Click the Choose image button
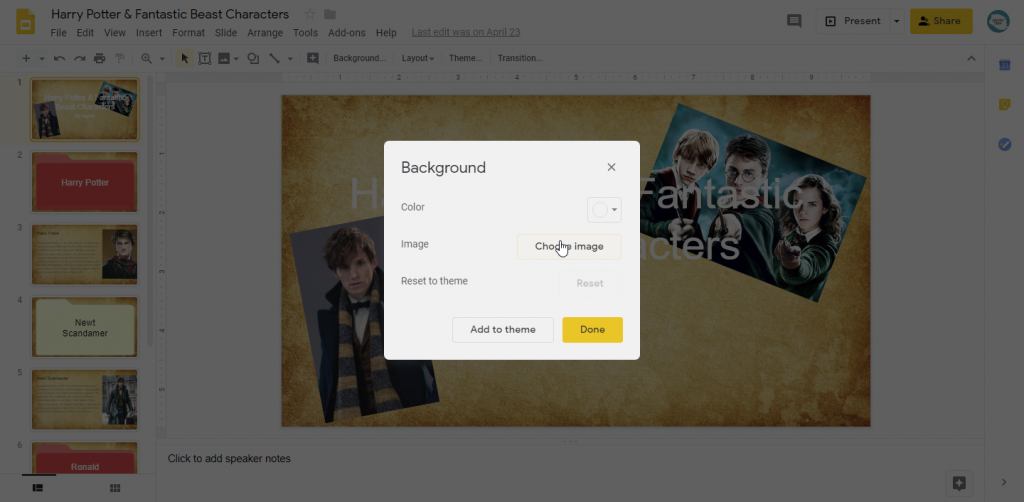The image size is (1024, 502). 569,246
